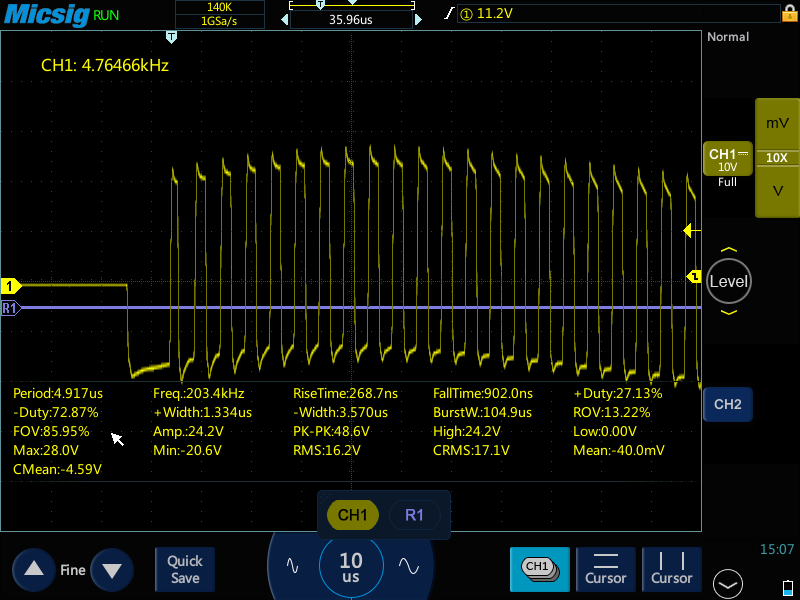Select the FOV:85.95% measurement
The image size is (800, 600).
(x=51, y=431)
